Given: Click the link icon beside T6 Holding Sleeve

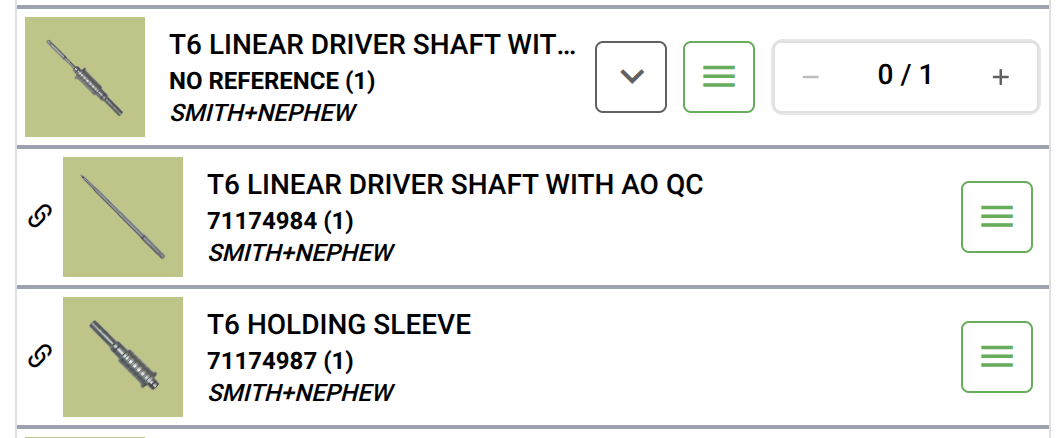Looking at the screenshot, I should pyautogui.click(x=38, y=356).
